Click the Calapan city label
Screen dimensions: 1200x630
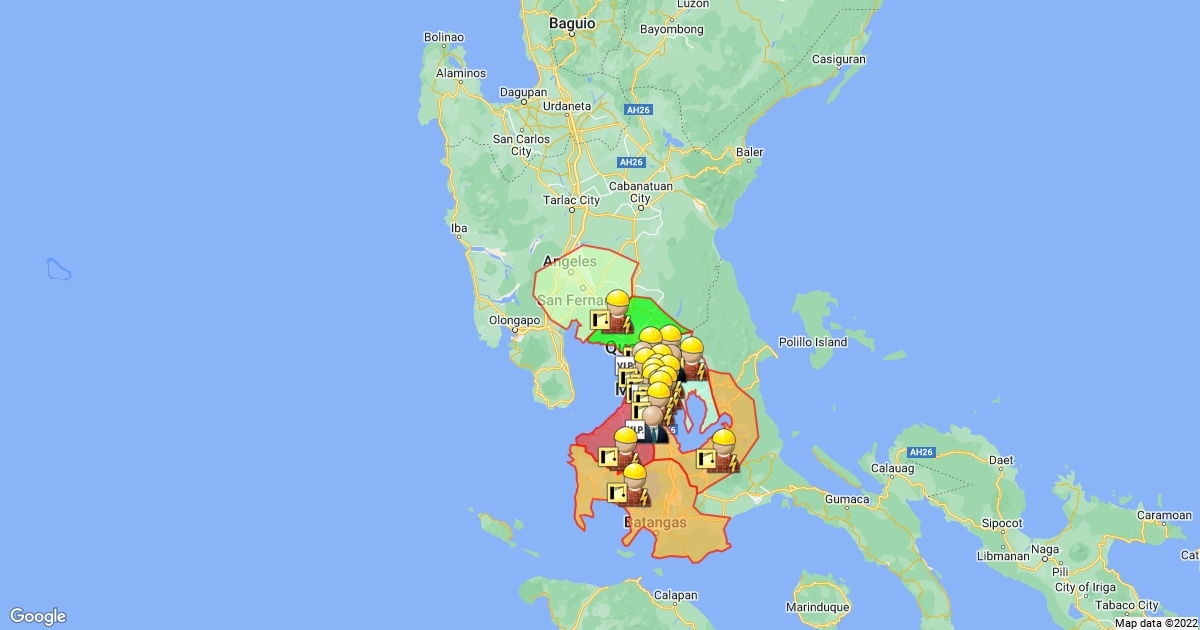click(675, 595)
